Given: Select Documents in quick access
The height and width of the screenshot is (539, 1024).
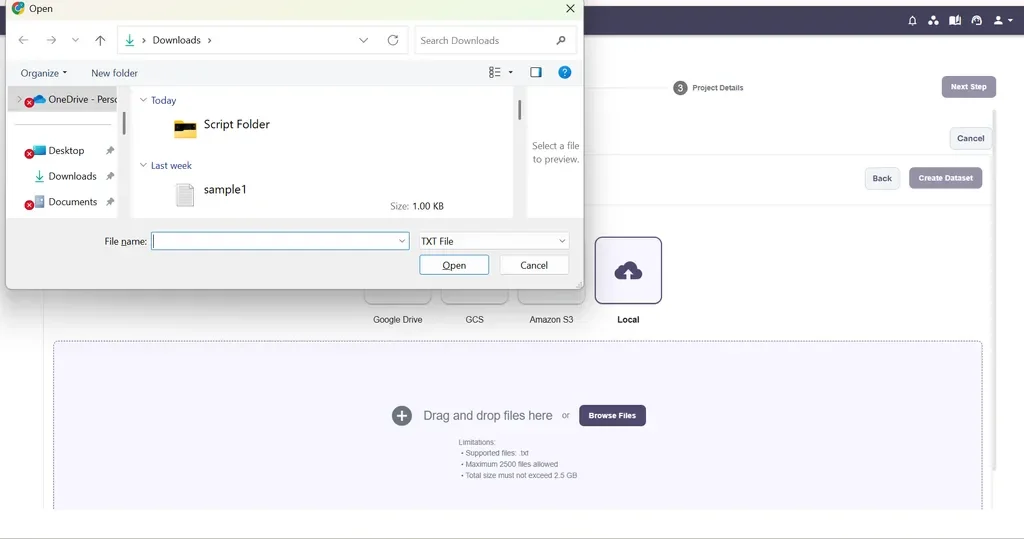Looking at the screenshot, I should (72, 201).
